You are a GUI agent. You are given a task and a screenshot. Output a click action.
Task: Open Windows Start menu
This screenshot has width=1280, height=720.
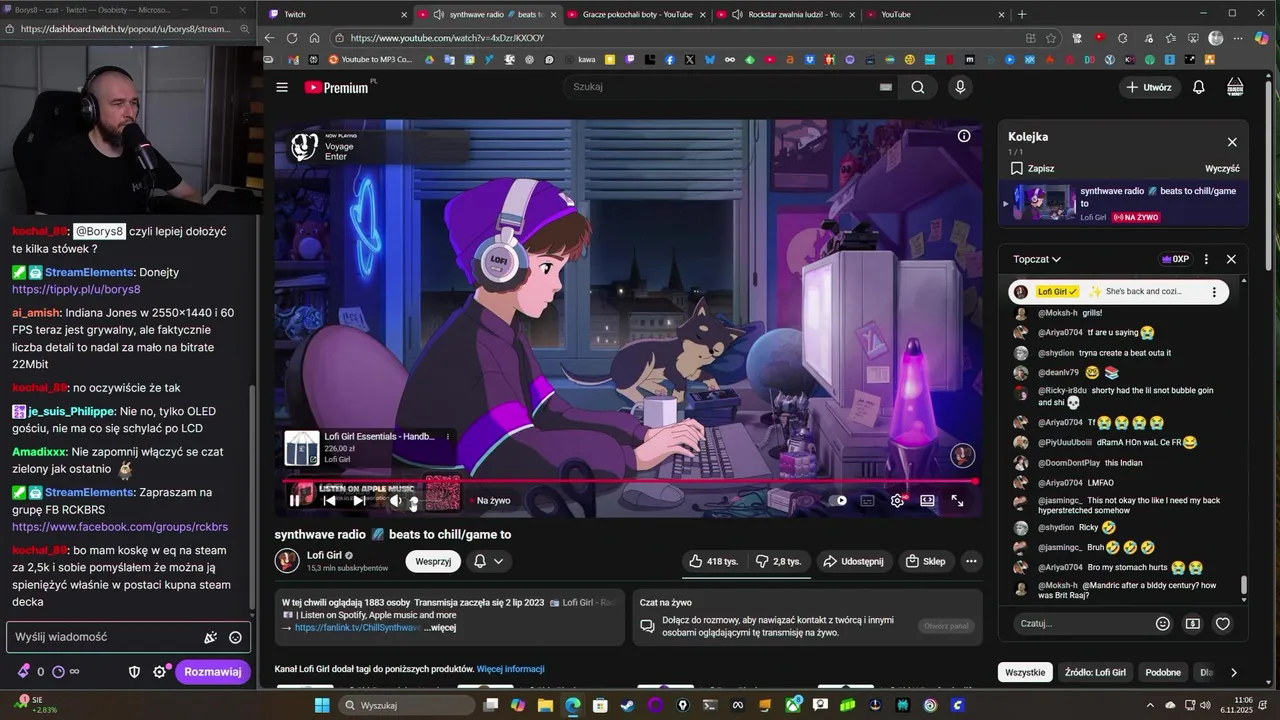322,705
